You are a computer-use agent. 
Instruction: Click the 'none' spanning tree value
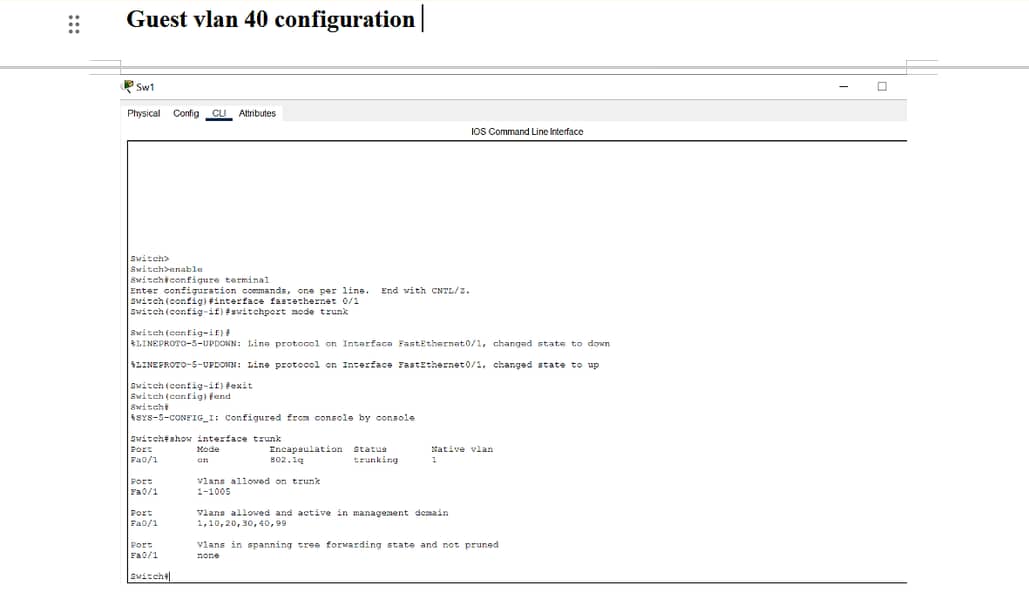point(208,556)
